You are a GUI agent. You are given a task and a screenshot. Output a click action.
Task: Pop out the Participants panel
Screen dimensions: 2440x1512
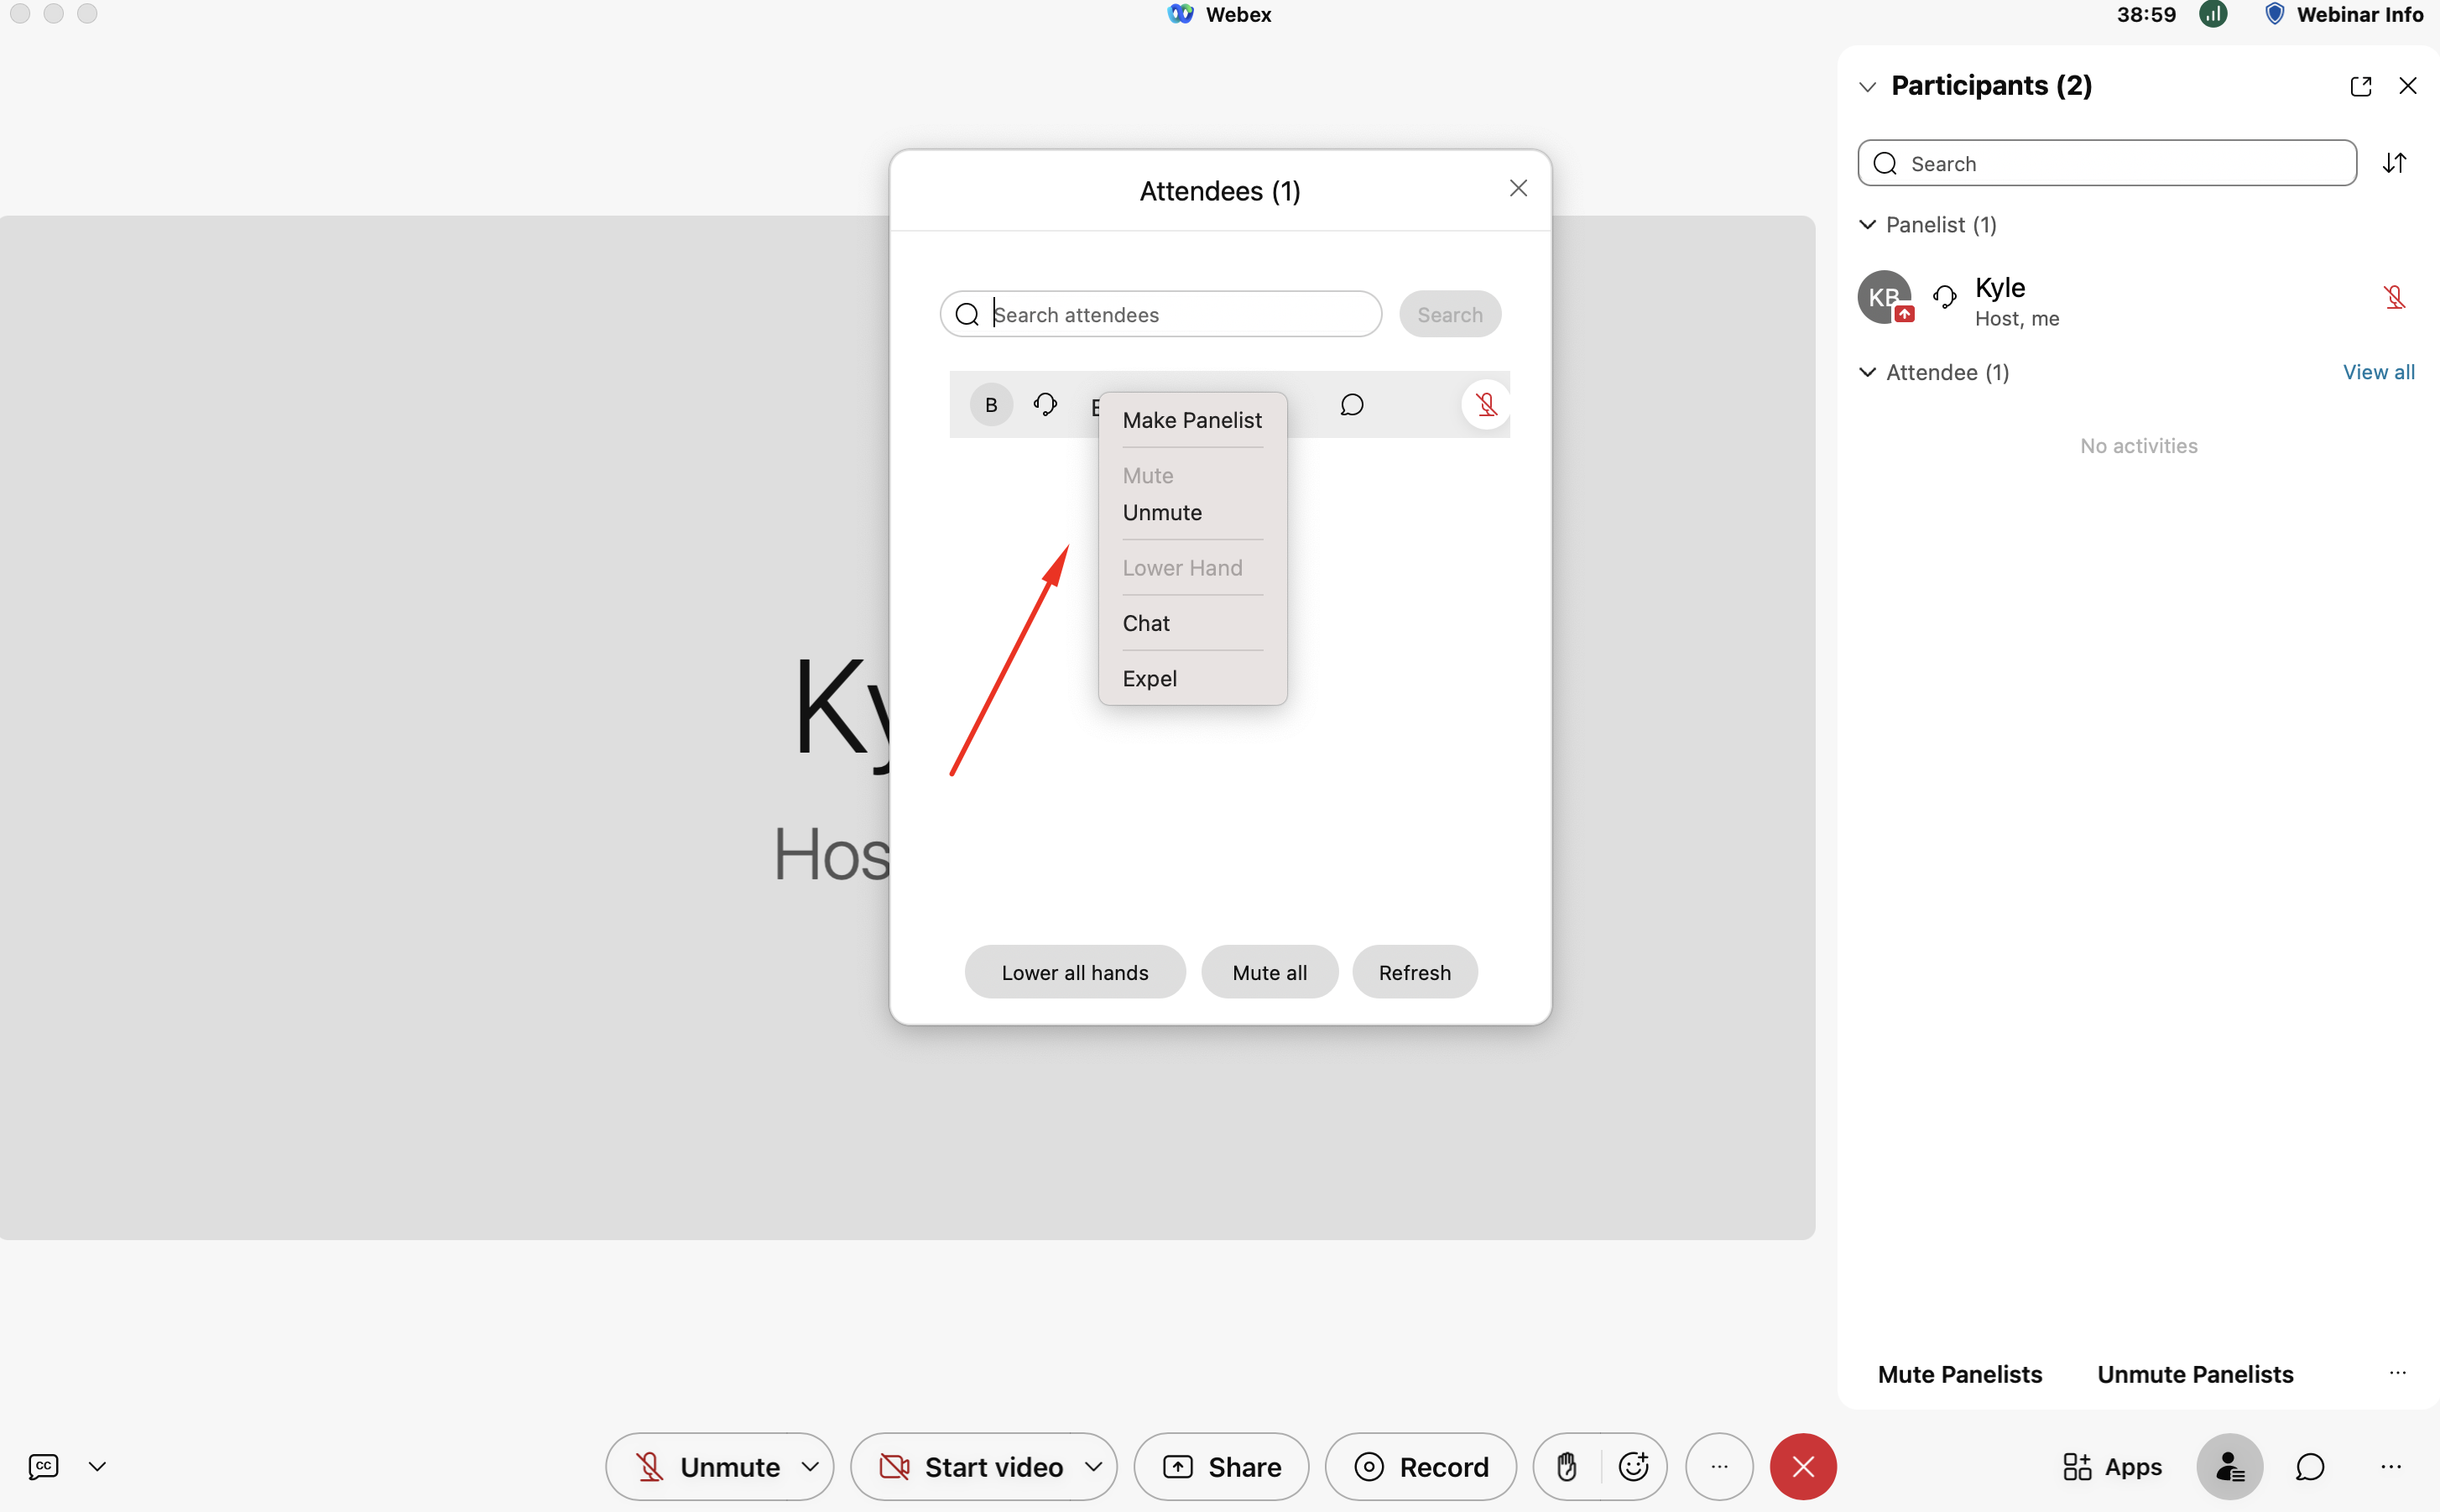pos(2360,86)
